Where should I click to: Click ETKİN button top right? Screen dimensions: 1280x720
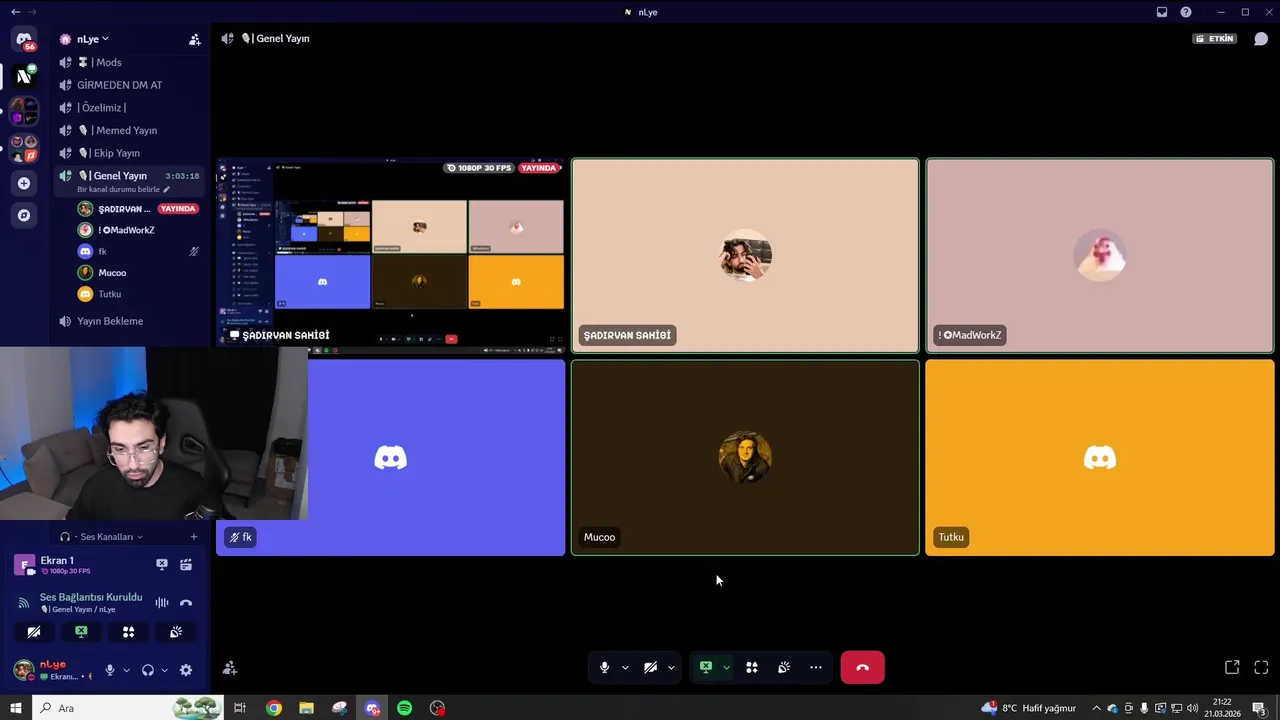1215,39
